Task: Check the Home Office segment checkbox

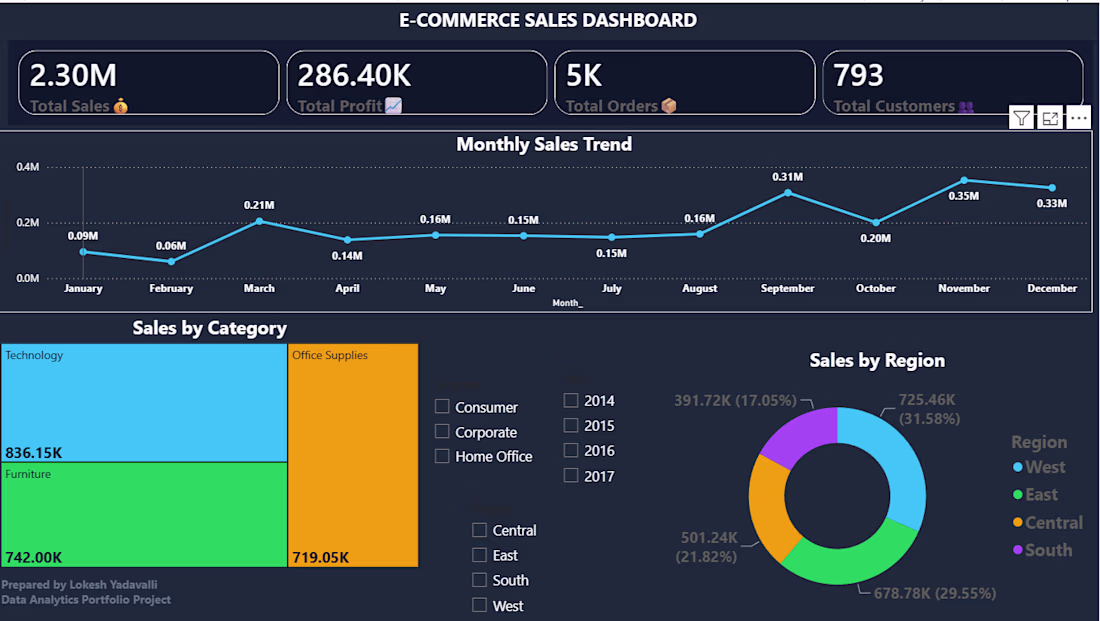Action: click(x=442, y=456)
